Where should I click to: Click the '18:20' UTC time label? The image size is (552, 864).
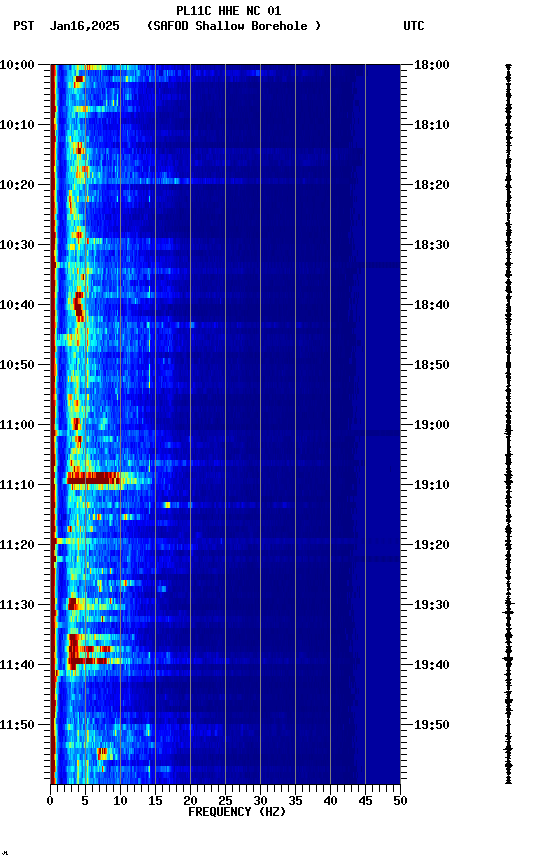[x=432, y=185]
